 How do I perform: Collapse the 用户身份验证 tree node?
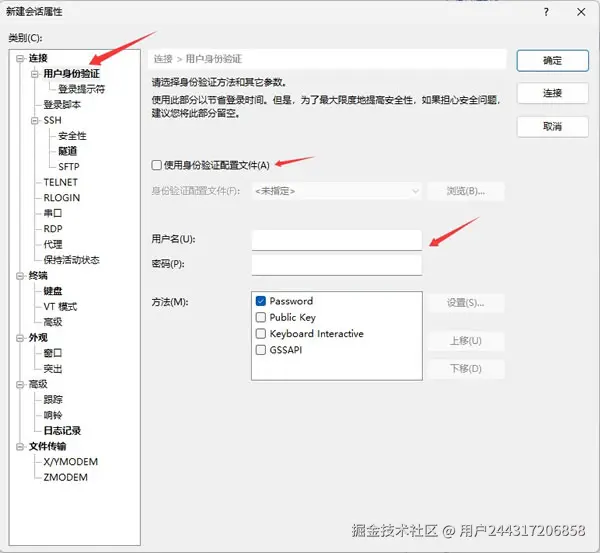click(x=34, y=74)
